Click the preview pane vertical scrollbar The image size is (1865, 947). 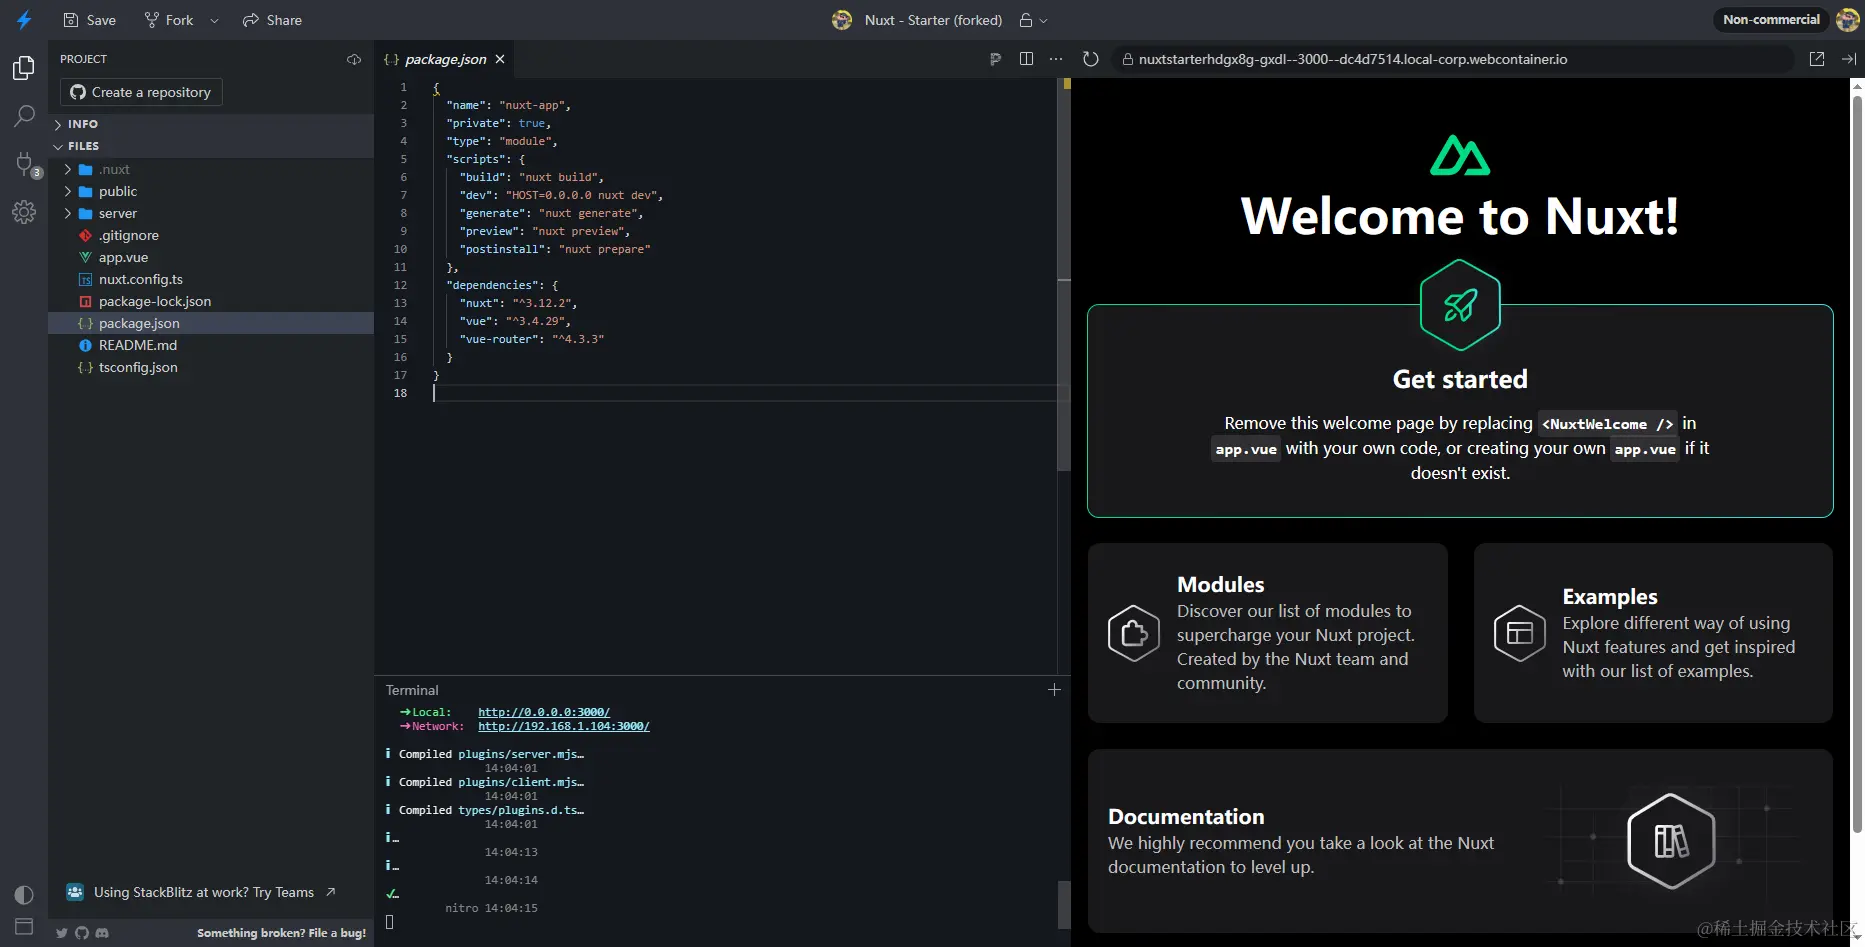(1857, 464)
